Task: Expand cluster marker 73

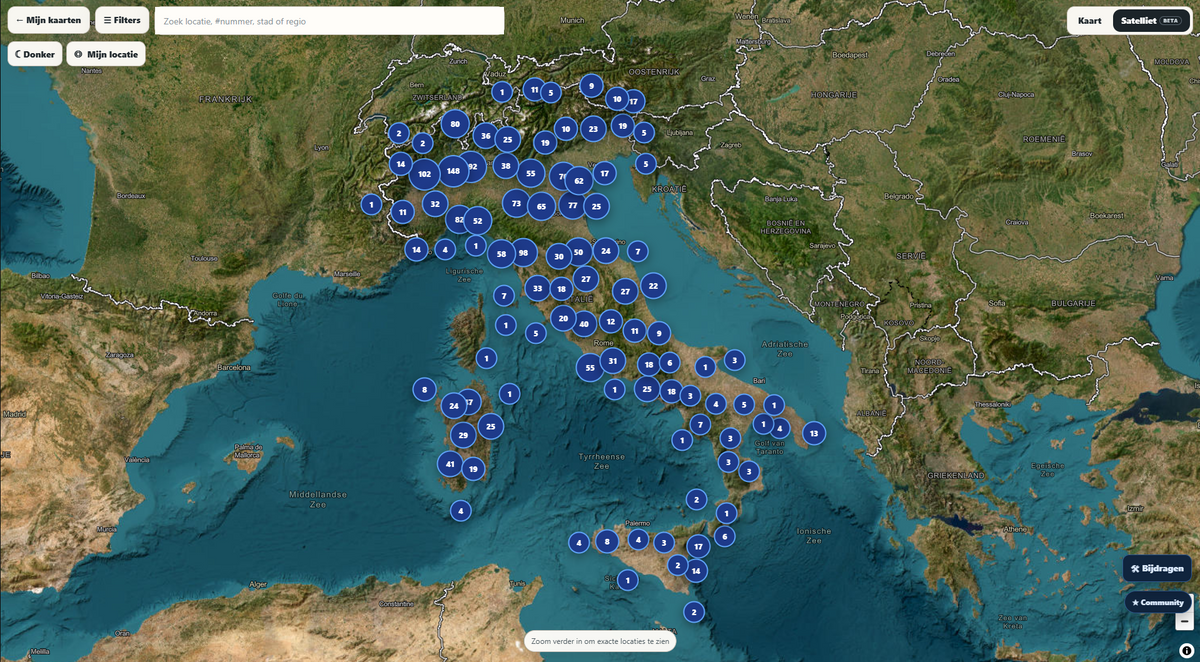Action: 516,204
